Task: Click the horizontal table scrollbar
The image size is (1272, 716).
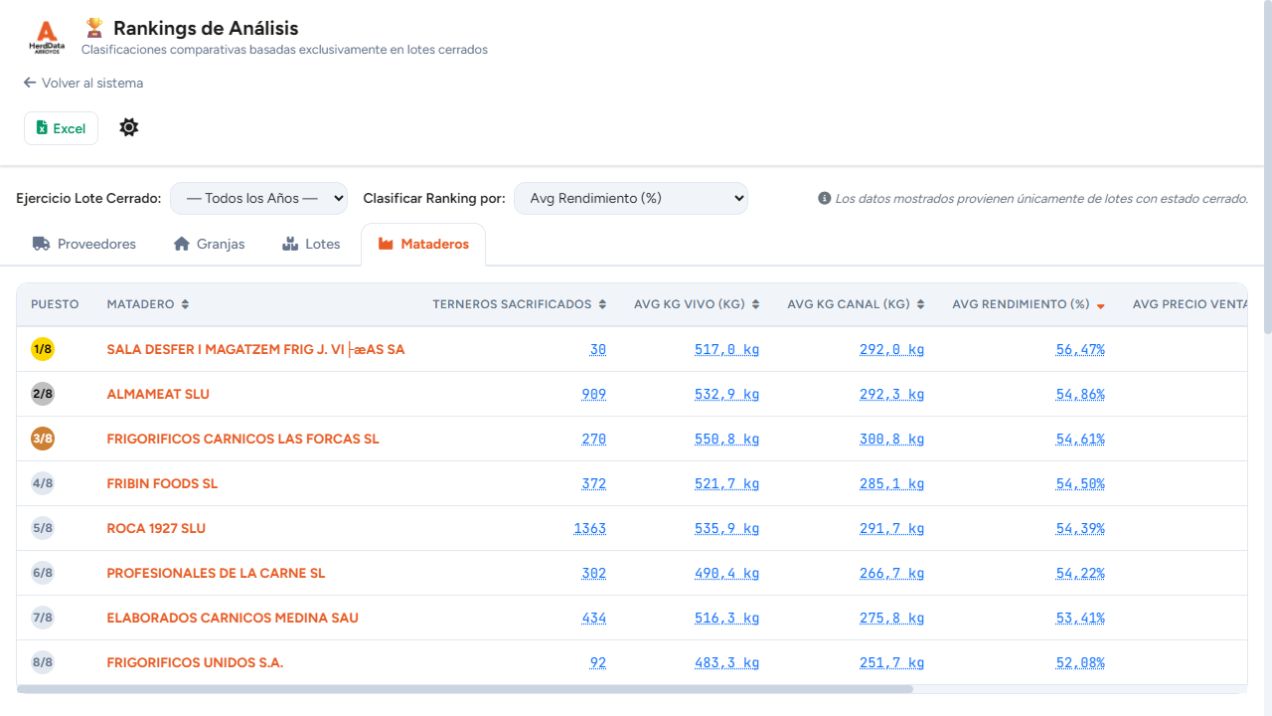Action: tap(465, 689)
